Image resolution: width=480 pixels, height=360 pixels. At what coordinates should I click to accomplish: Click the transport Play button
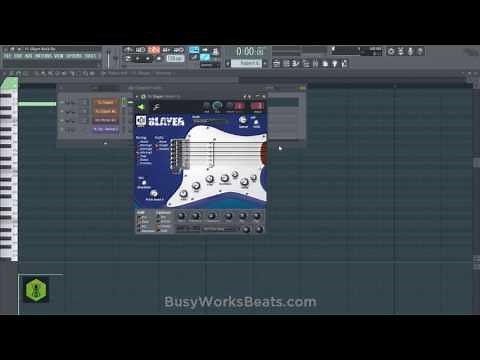click(x=137, y=59)
